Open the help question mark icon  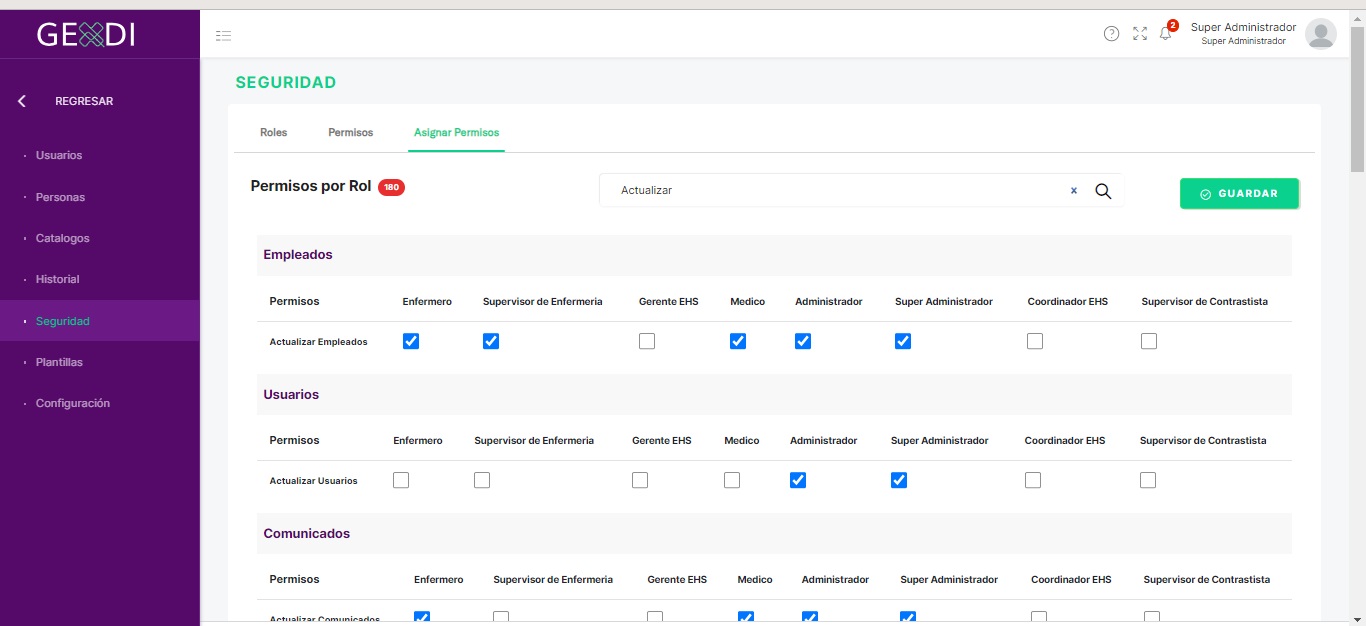(x=1111, y=34)
